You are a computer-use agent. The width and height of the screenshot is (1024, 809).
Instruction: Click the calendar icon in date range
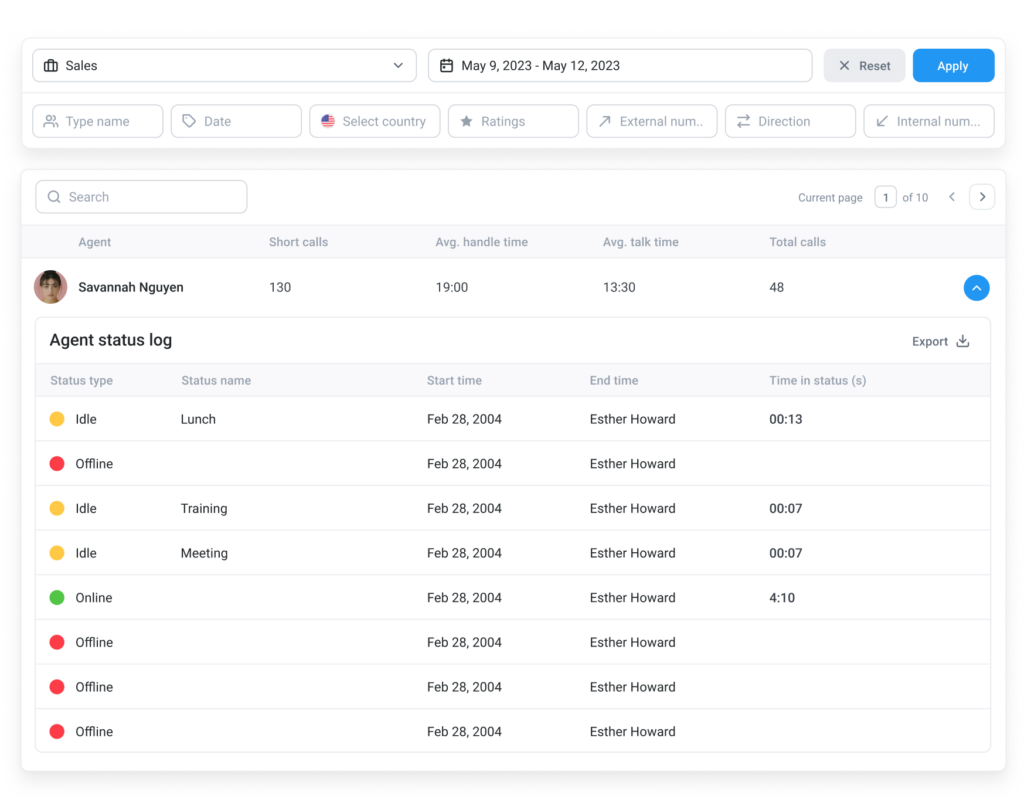coord(447,65)
